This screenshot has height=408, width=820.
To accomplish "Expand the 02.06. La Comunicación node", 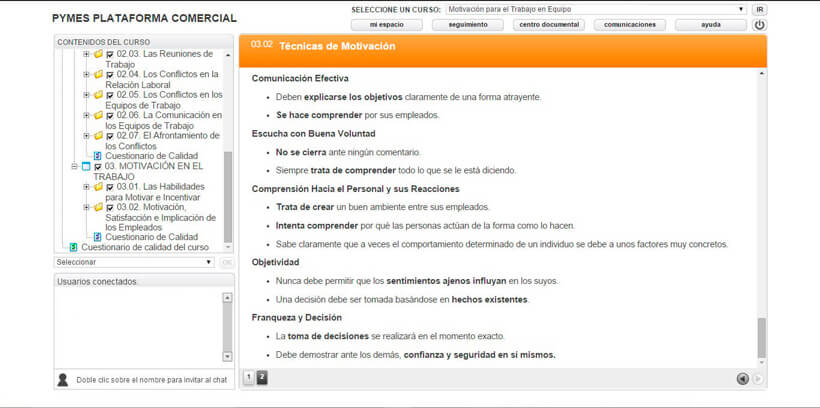I will pyautogui.click(x=86, y=115).
